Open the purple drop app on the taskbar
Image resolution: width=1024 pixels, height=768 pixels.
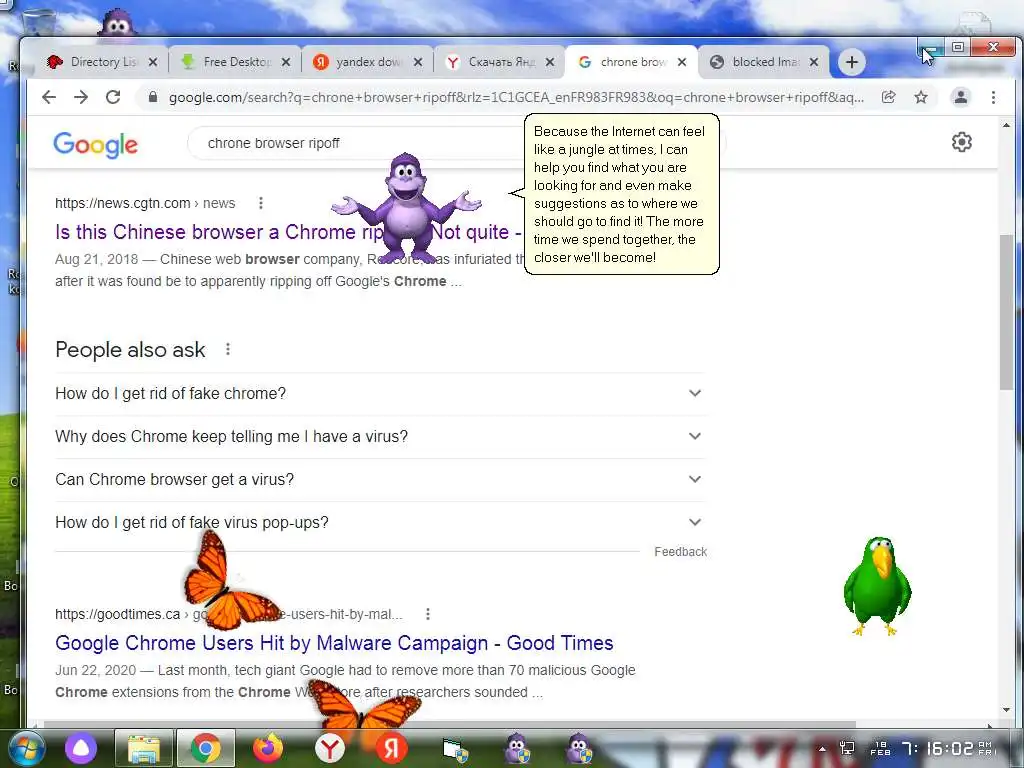point(80,748)
